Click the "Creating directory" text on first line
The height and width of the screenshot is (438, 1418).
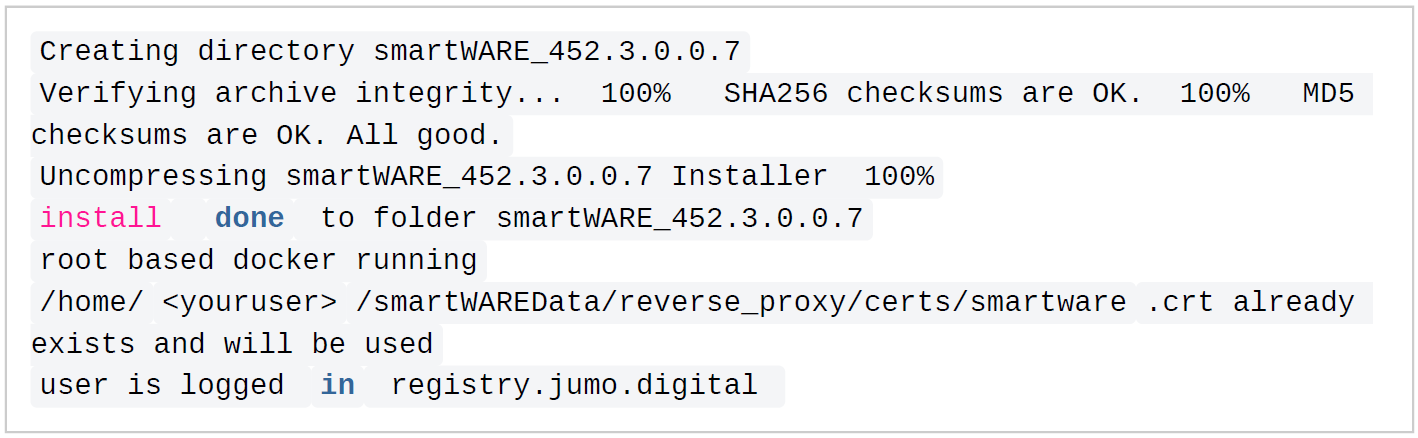196,51
